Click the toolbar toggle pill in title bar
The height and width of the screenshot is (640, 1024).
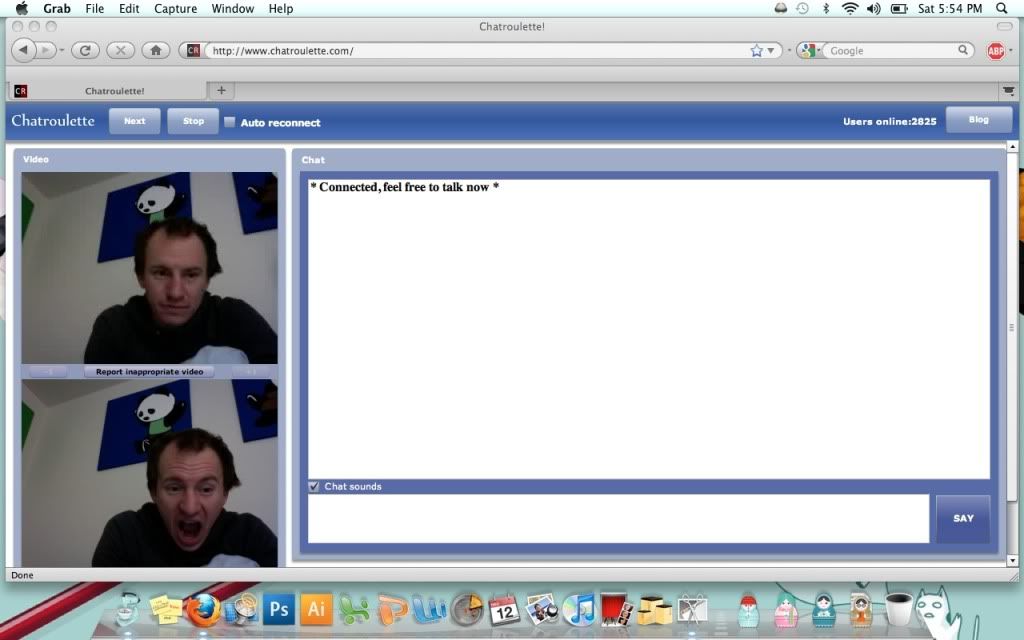(1004, 26)
